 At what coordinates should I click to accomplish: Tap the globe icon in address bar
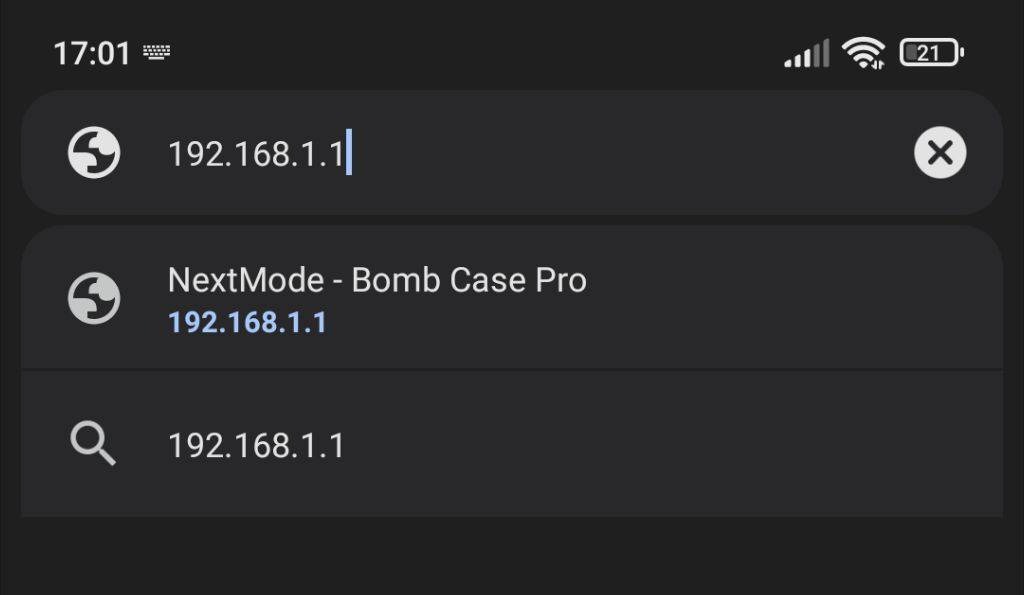94,153
